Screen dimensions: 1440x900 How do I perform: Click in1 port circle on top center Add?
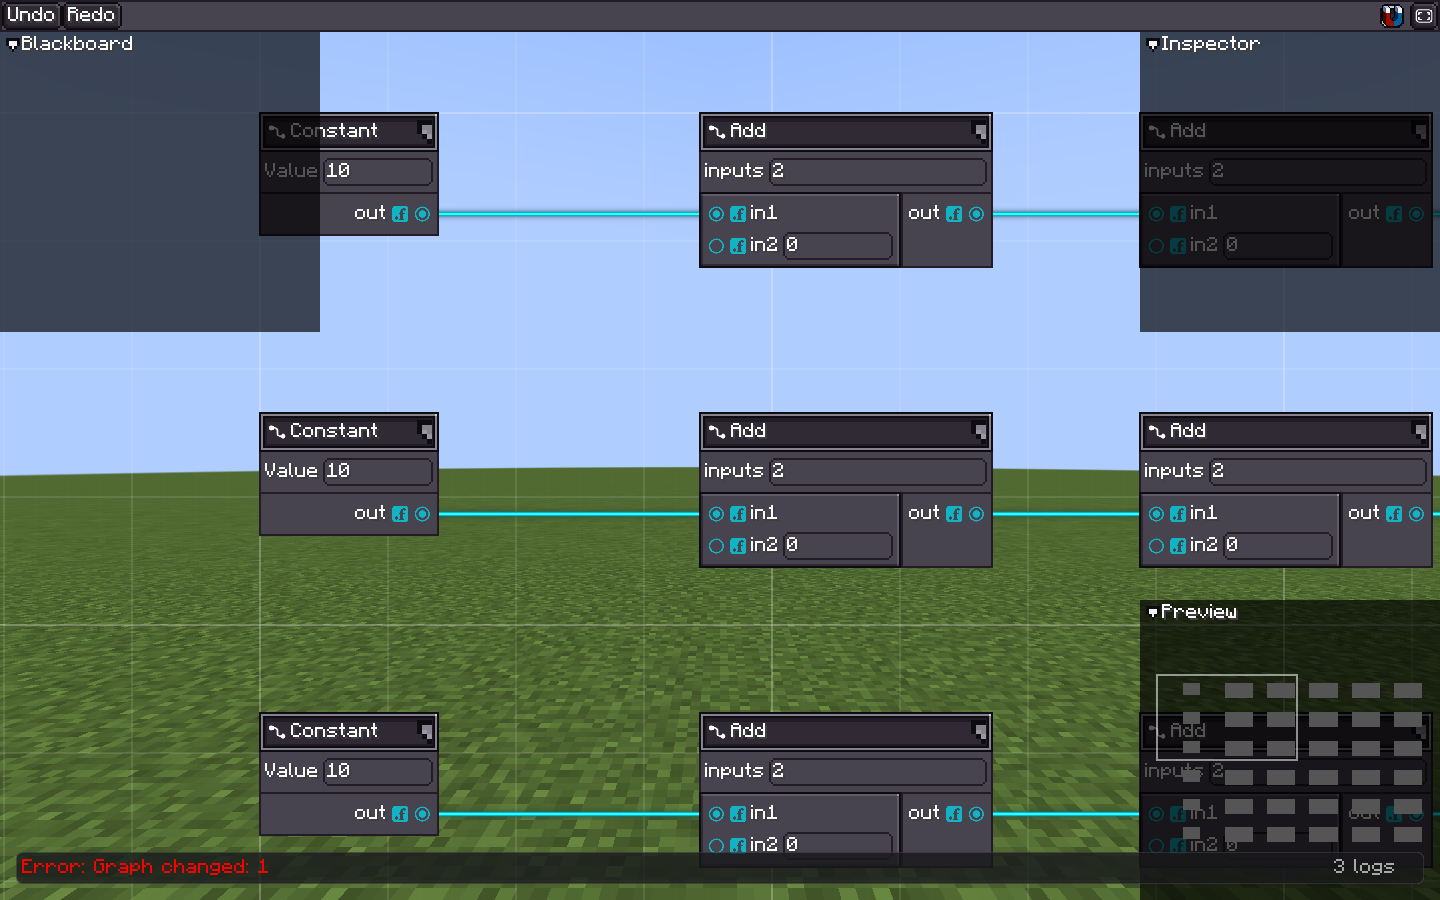[x=716, y=214]
